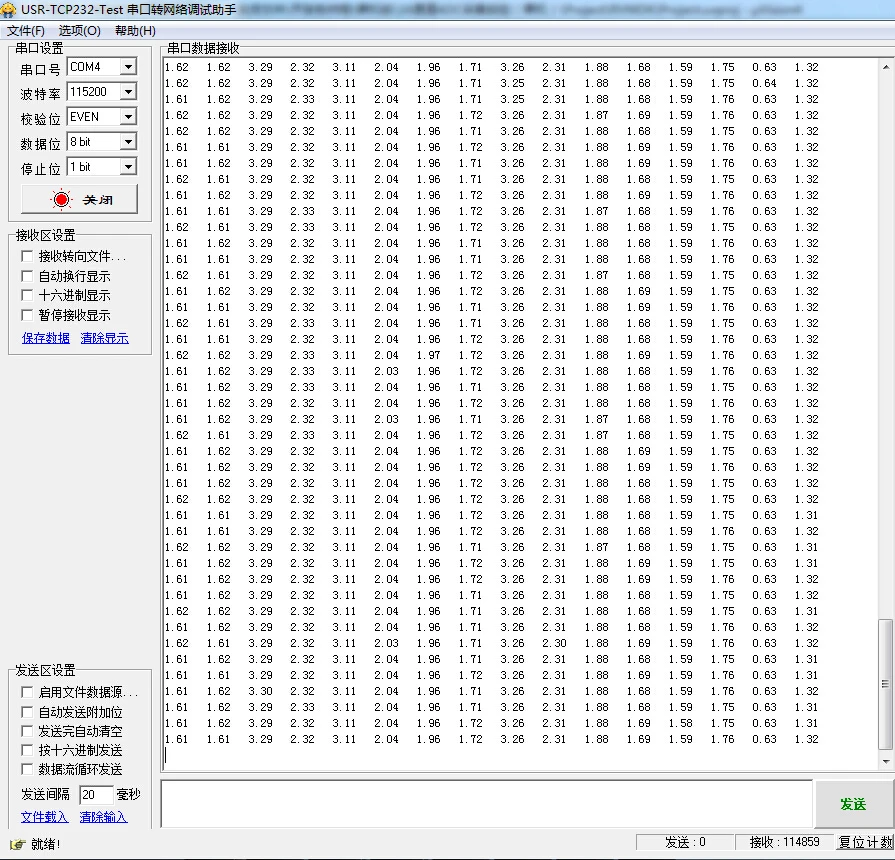Click the 清除显示 link
The height and width of the screenshot is (860, 895).
pos(104,338)
